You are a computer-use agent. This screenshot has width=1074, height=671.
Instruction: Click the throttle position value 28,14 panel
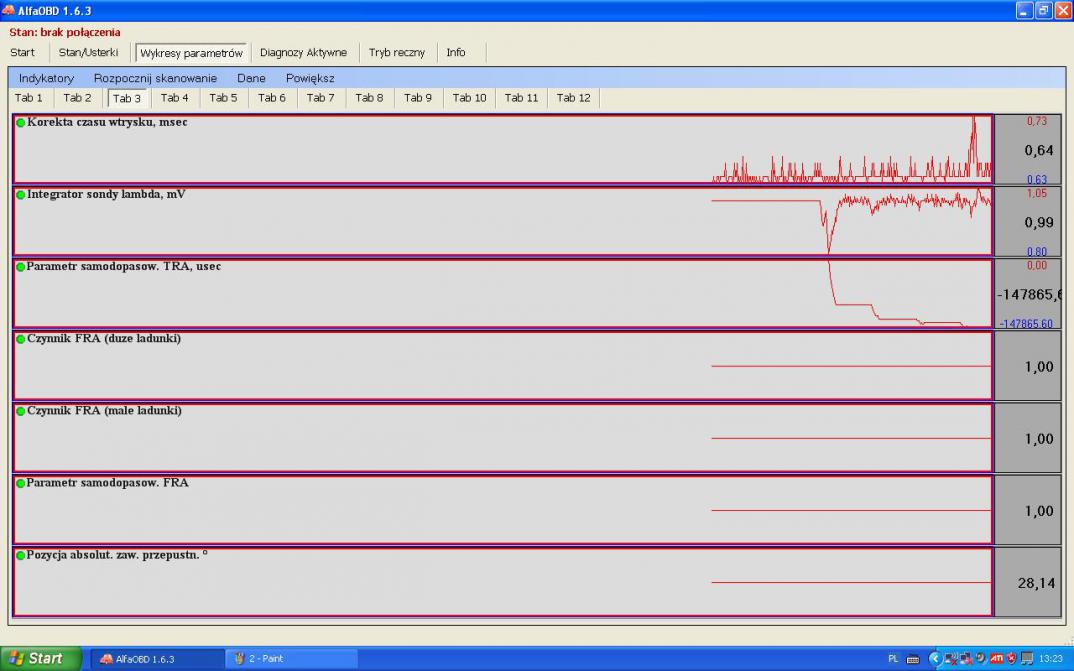click(1027, 582)
